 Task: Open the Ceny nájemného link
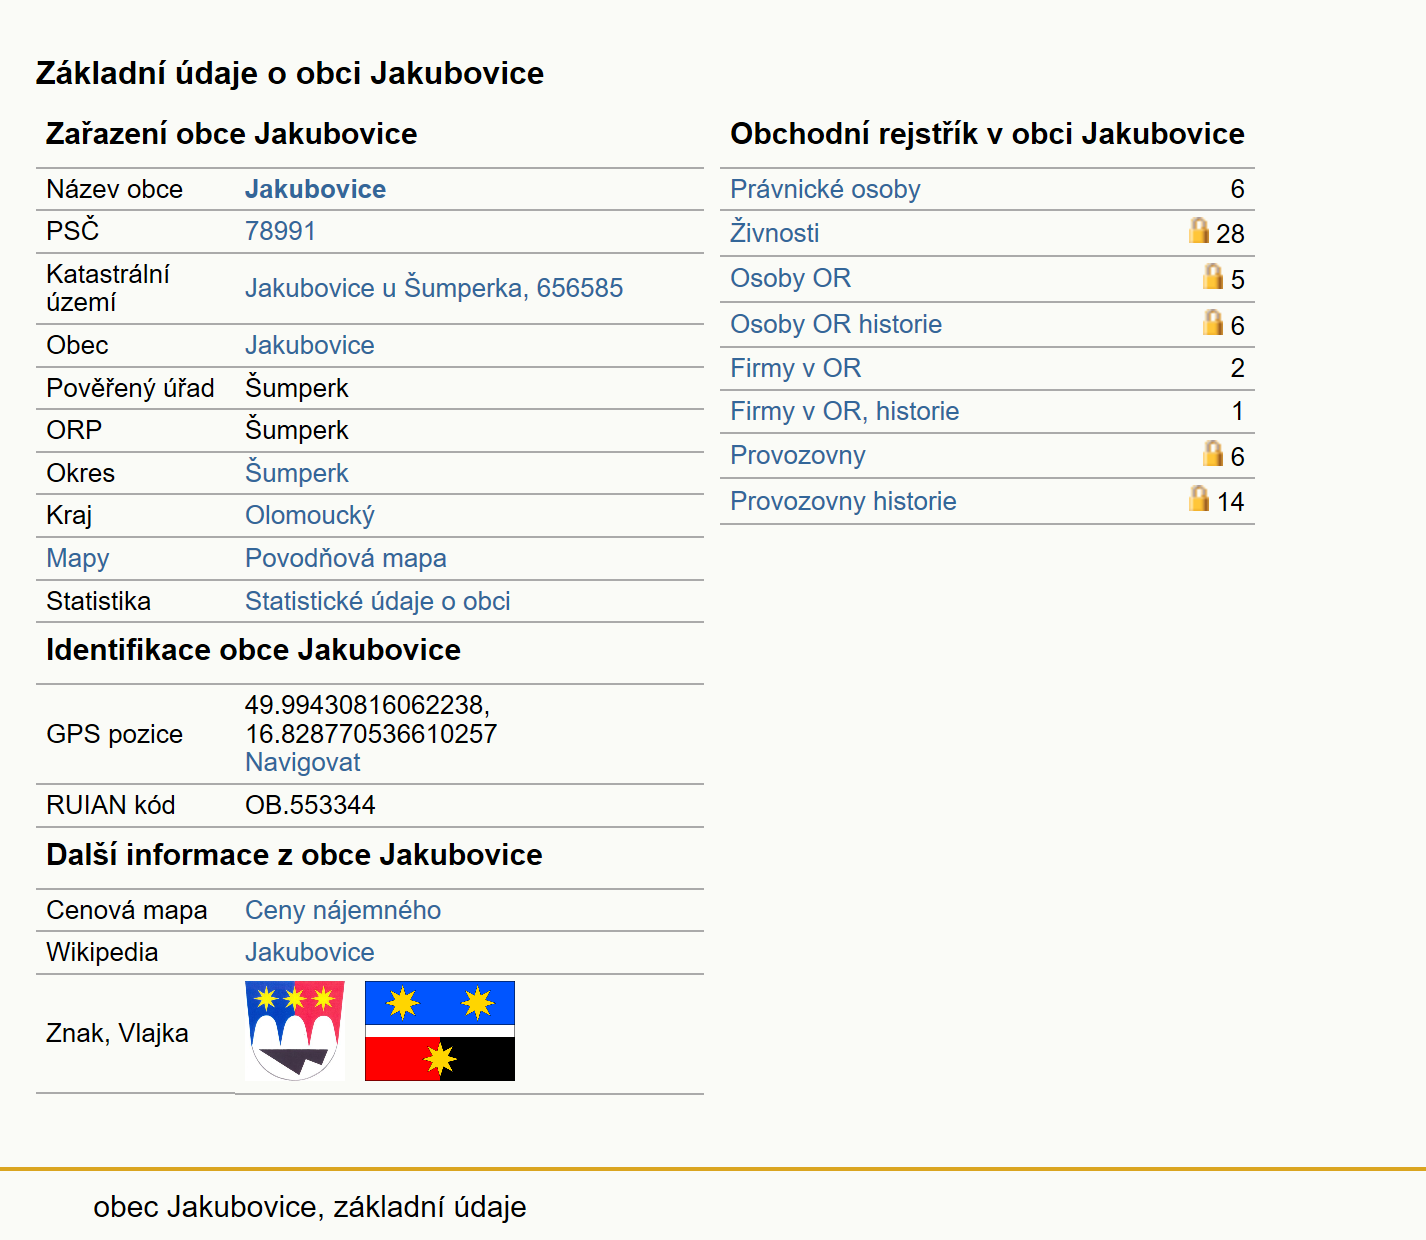pyautogui.click(x=343, y=910)
